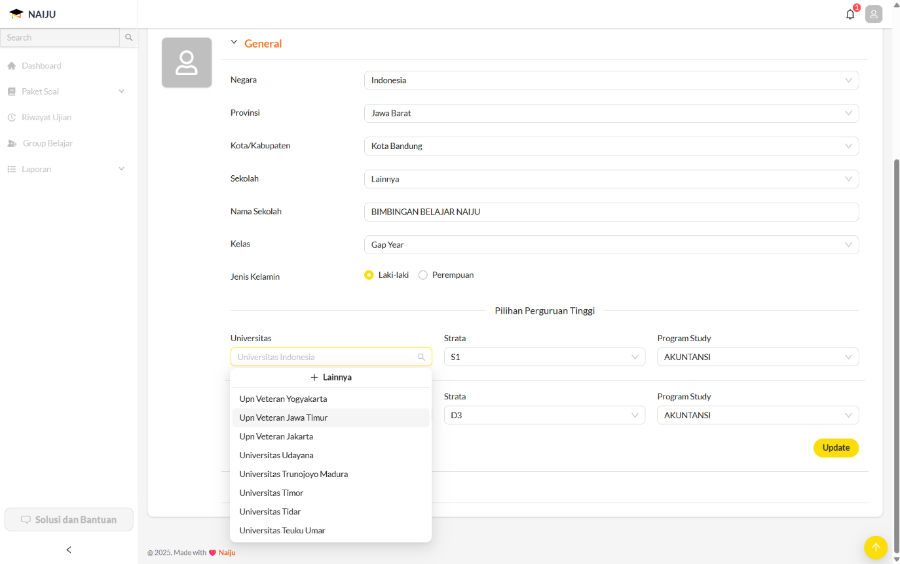Click the Dashboard home icon

point(11,65)
